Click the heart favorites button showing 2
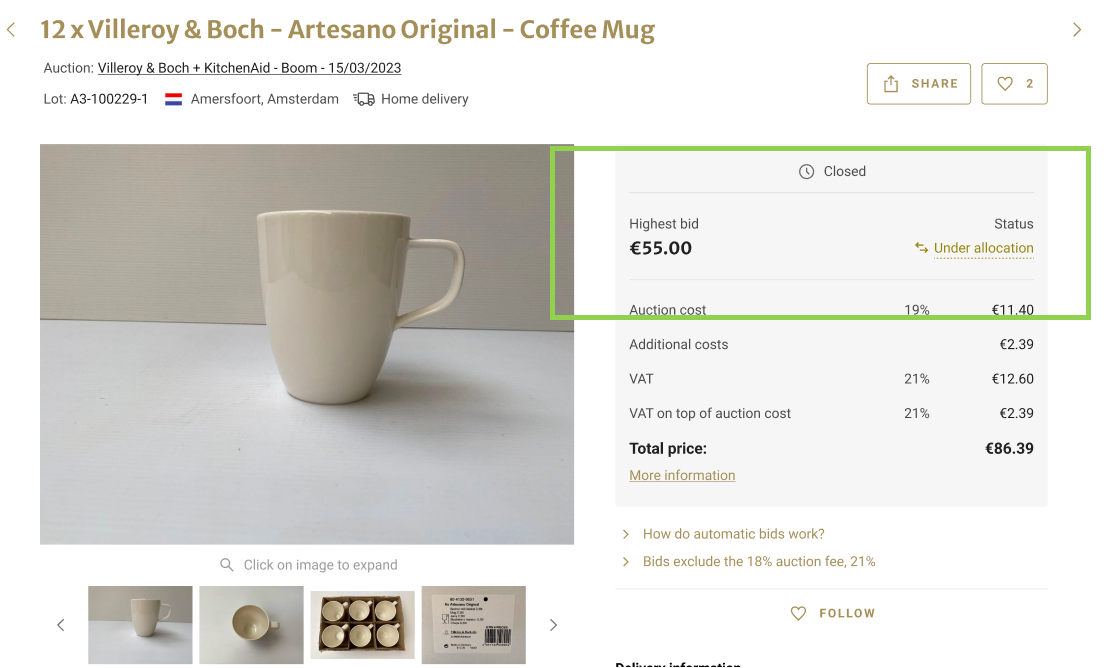 [1014, 84]
